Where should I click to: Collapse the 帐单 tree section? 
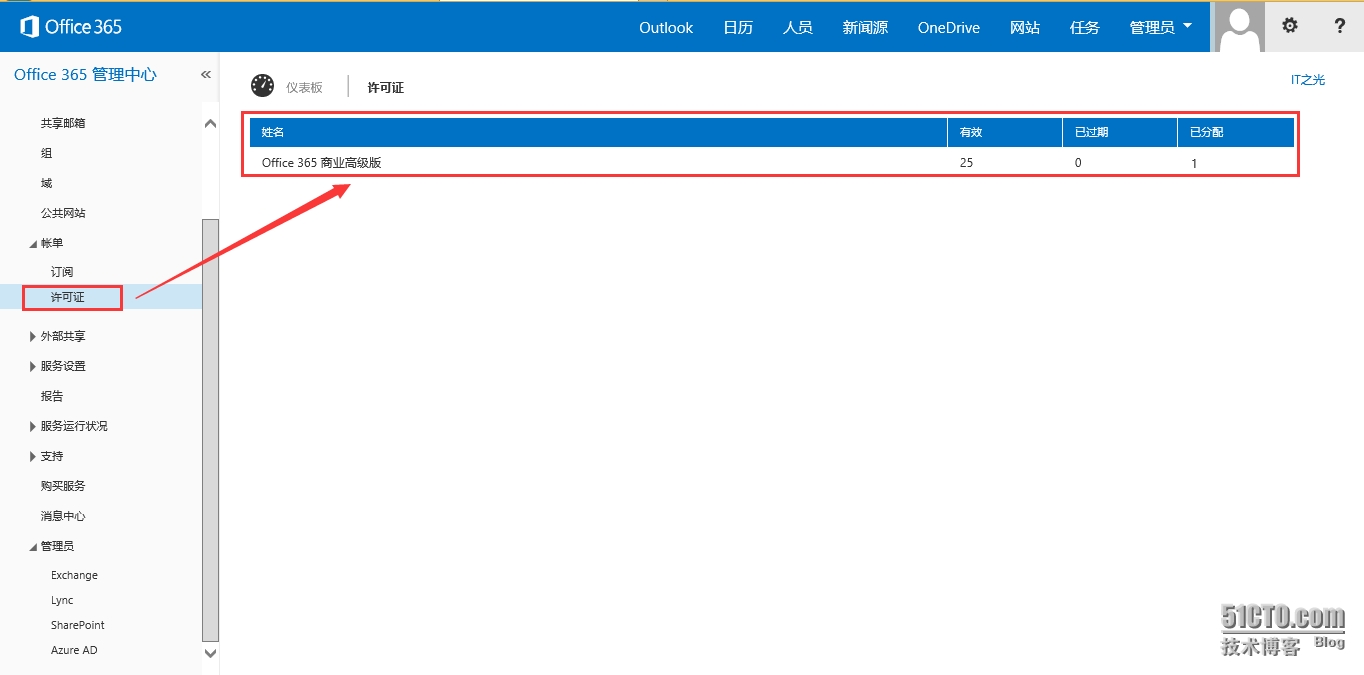pos(33,244)
